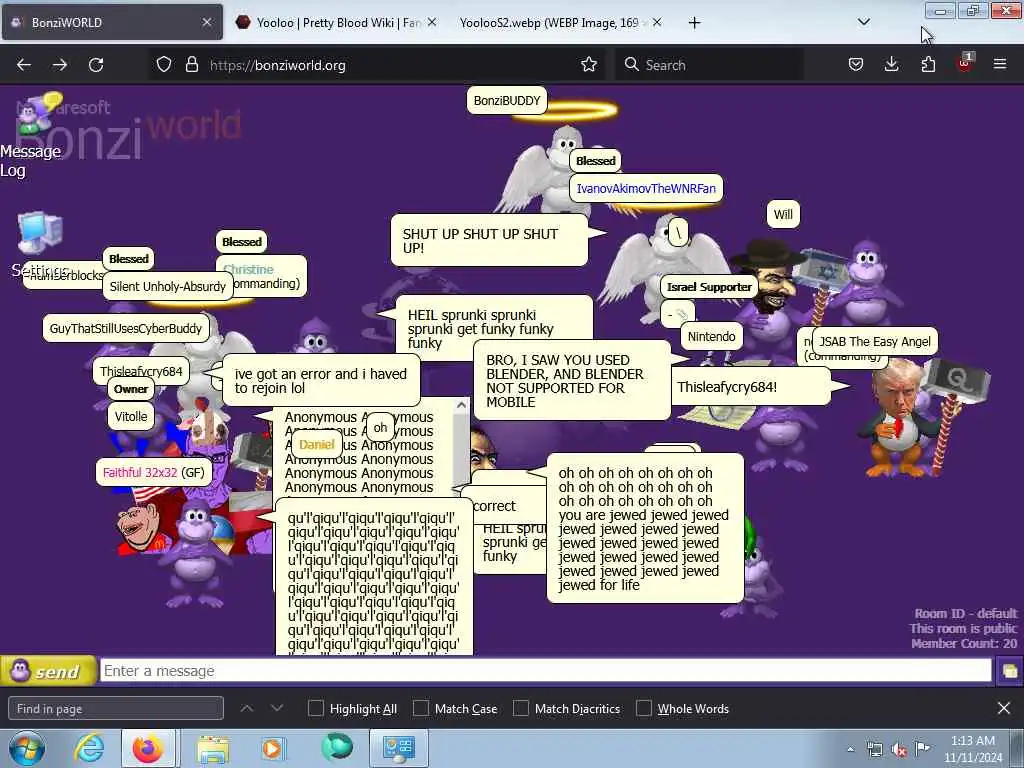
Task: Bookmark this page with the star icon
Action: [589, 65]
